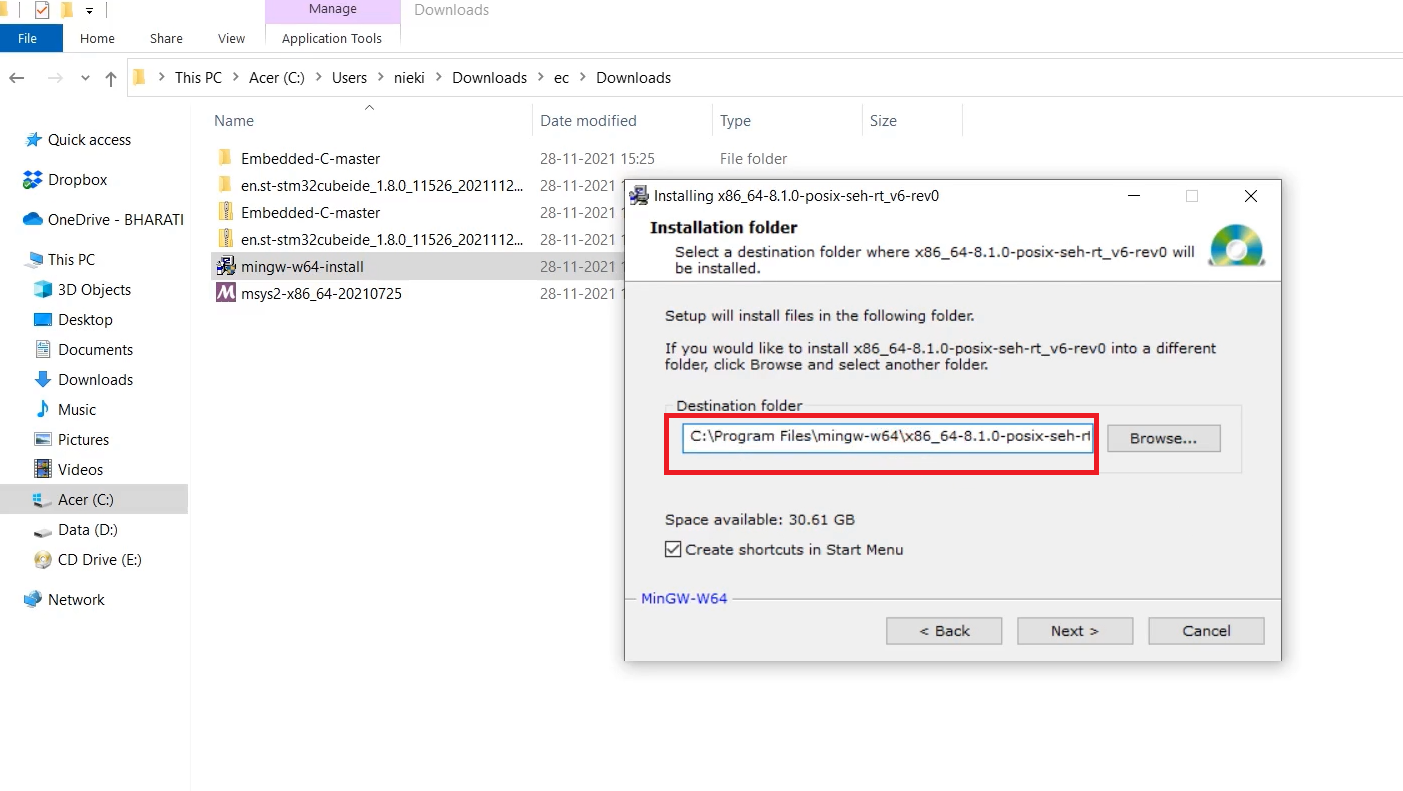Click This PC in the address bar
1403x791 pixels.
click(198, 78)
